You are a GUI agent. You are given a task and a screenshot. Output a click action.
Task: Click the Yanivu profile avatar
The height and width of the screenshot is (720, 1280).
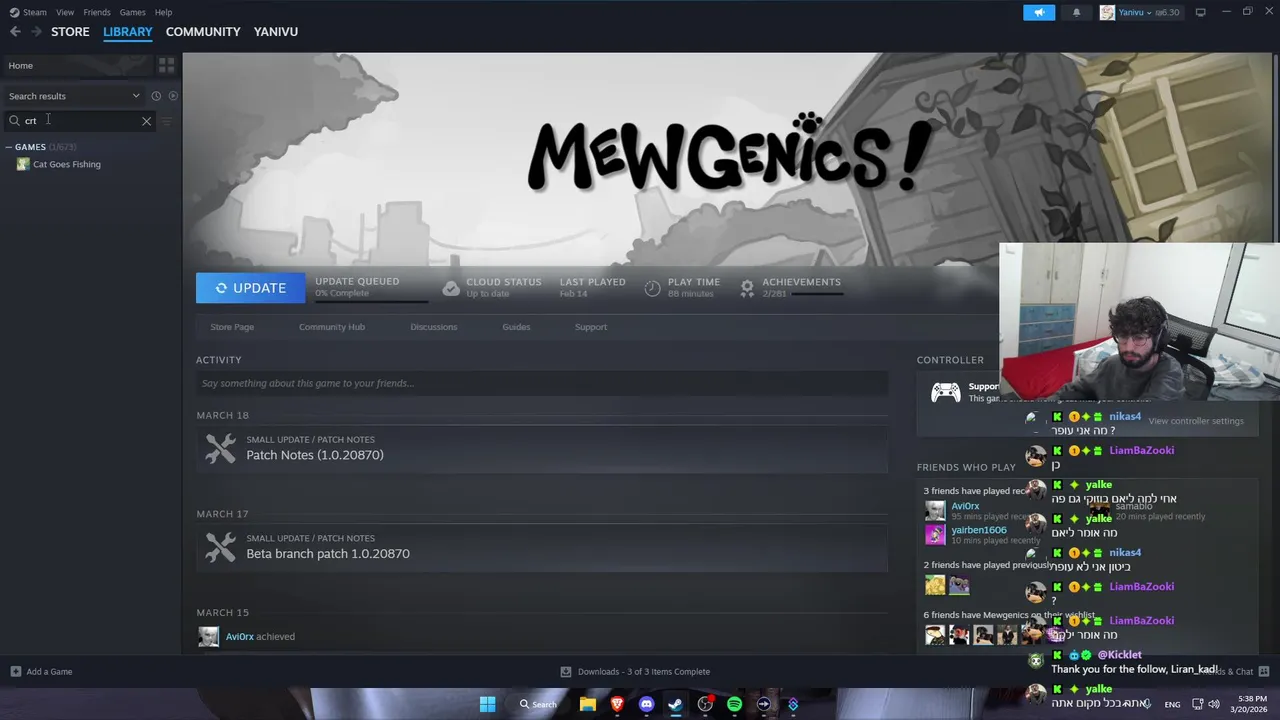click(1107, 12)
